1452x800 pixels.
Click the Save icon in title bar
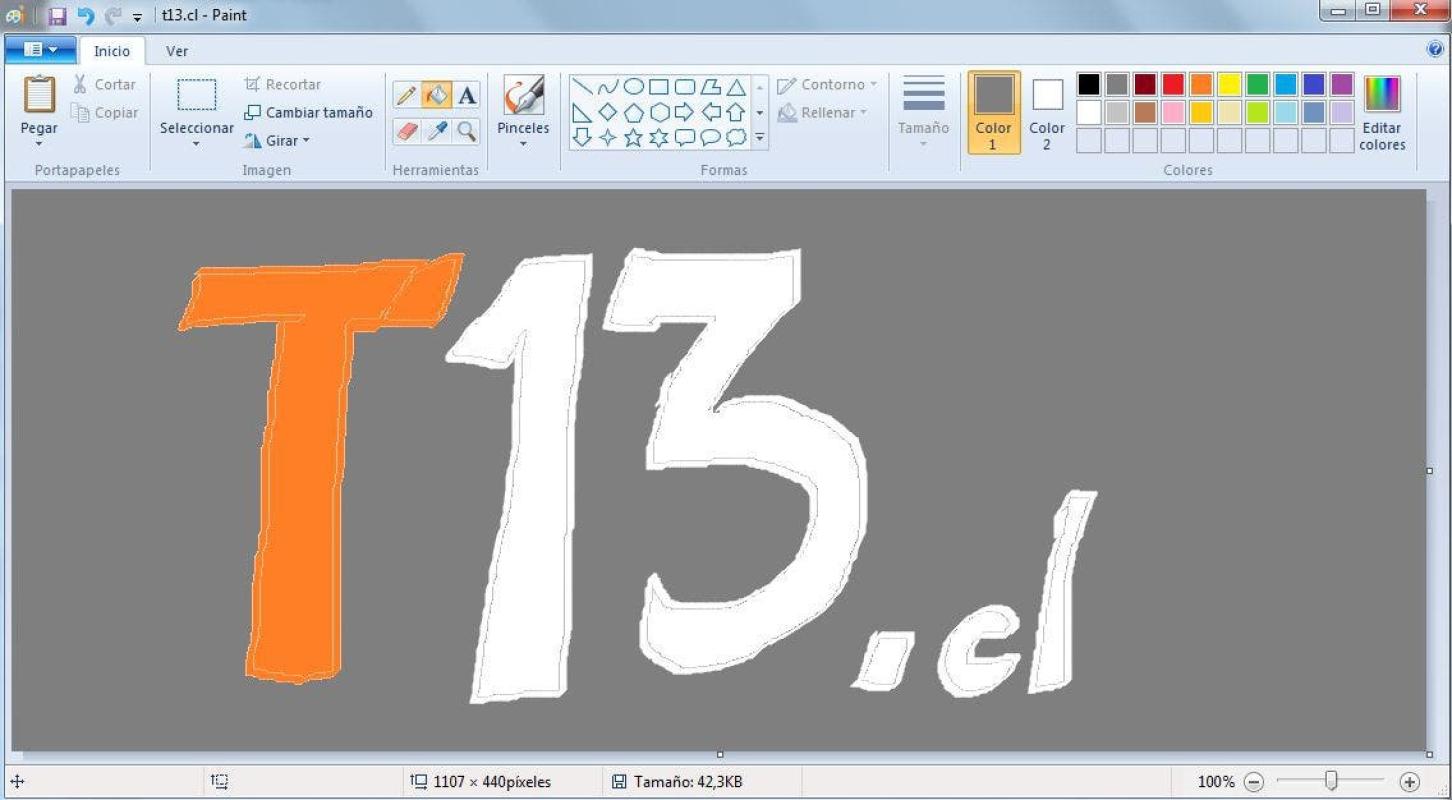coord(57,16)
